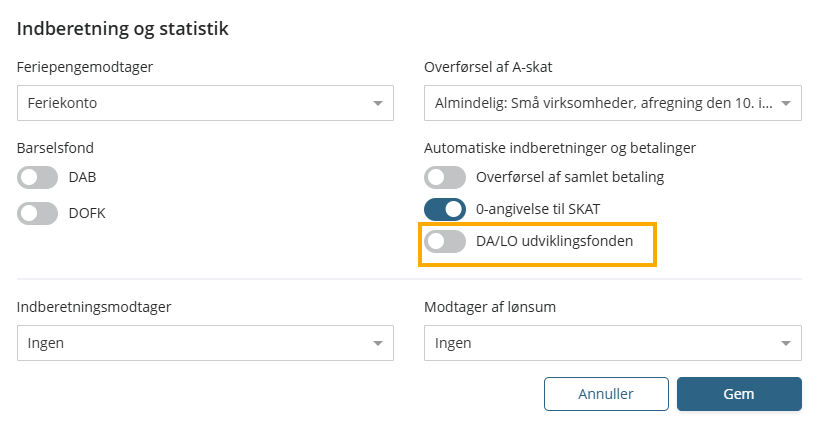Enable Overførsel af samlet betaling switch
The height and width of the screenshot is (427, 820).
(x=445, y=177)
